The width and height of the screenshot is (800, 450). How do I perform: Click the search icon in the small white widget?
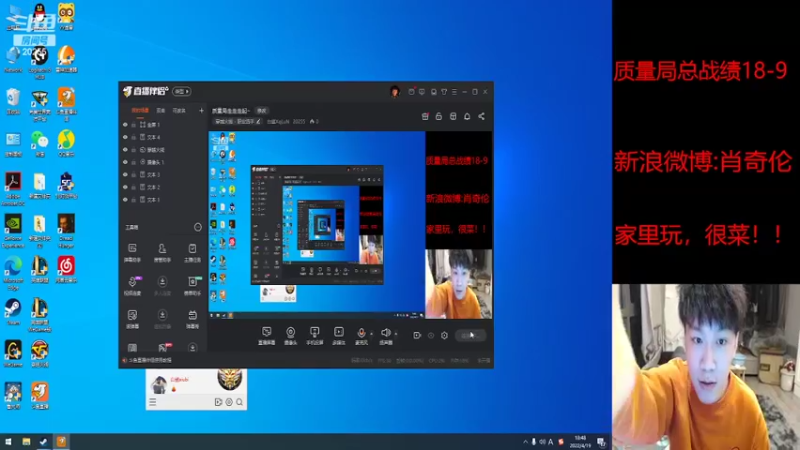(x=239, y=402)
